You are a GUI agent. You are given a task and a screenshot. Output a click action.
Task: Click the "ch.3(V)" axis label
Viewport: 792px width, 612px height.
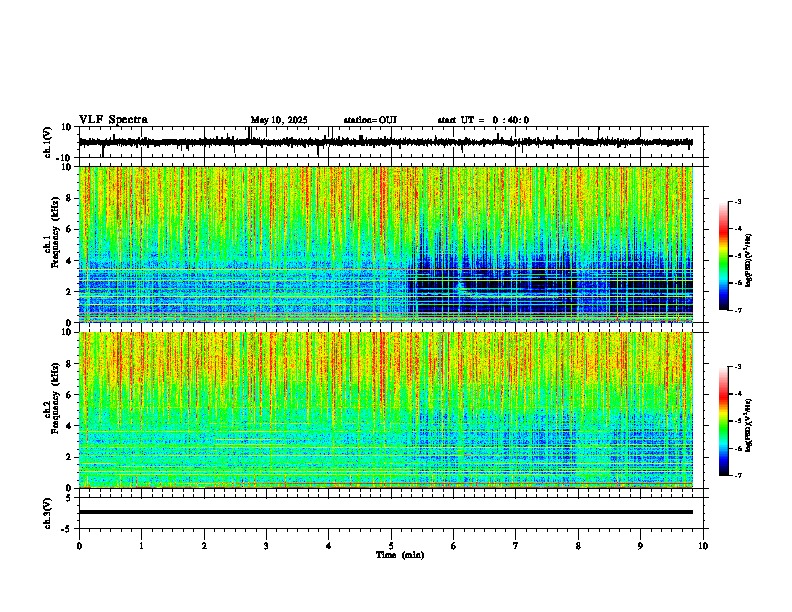(48, 513)
